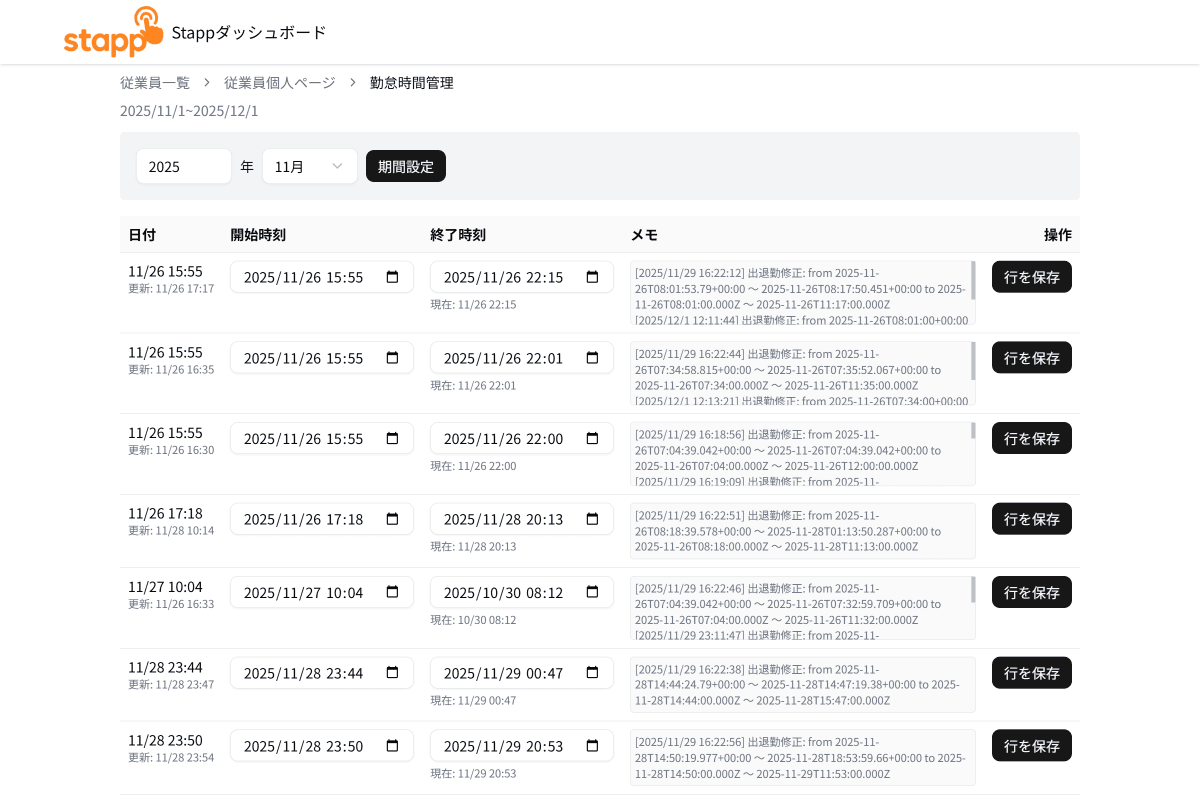Open calendar picker for 11/26 17:18 start time
This screenshot has width=1200, height=800.
click(x=392, y=519)
